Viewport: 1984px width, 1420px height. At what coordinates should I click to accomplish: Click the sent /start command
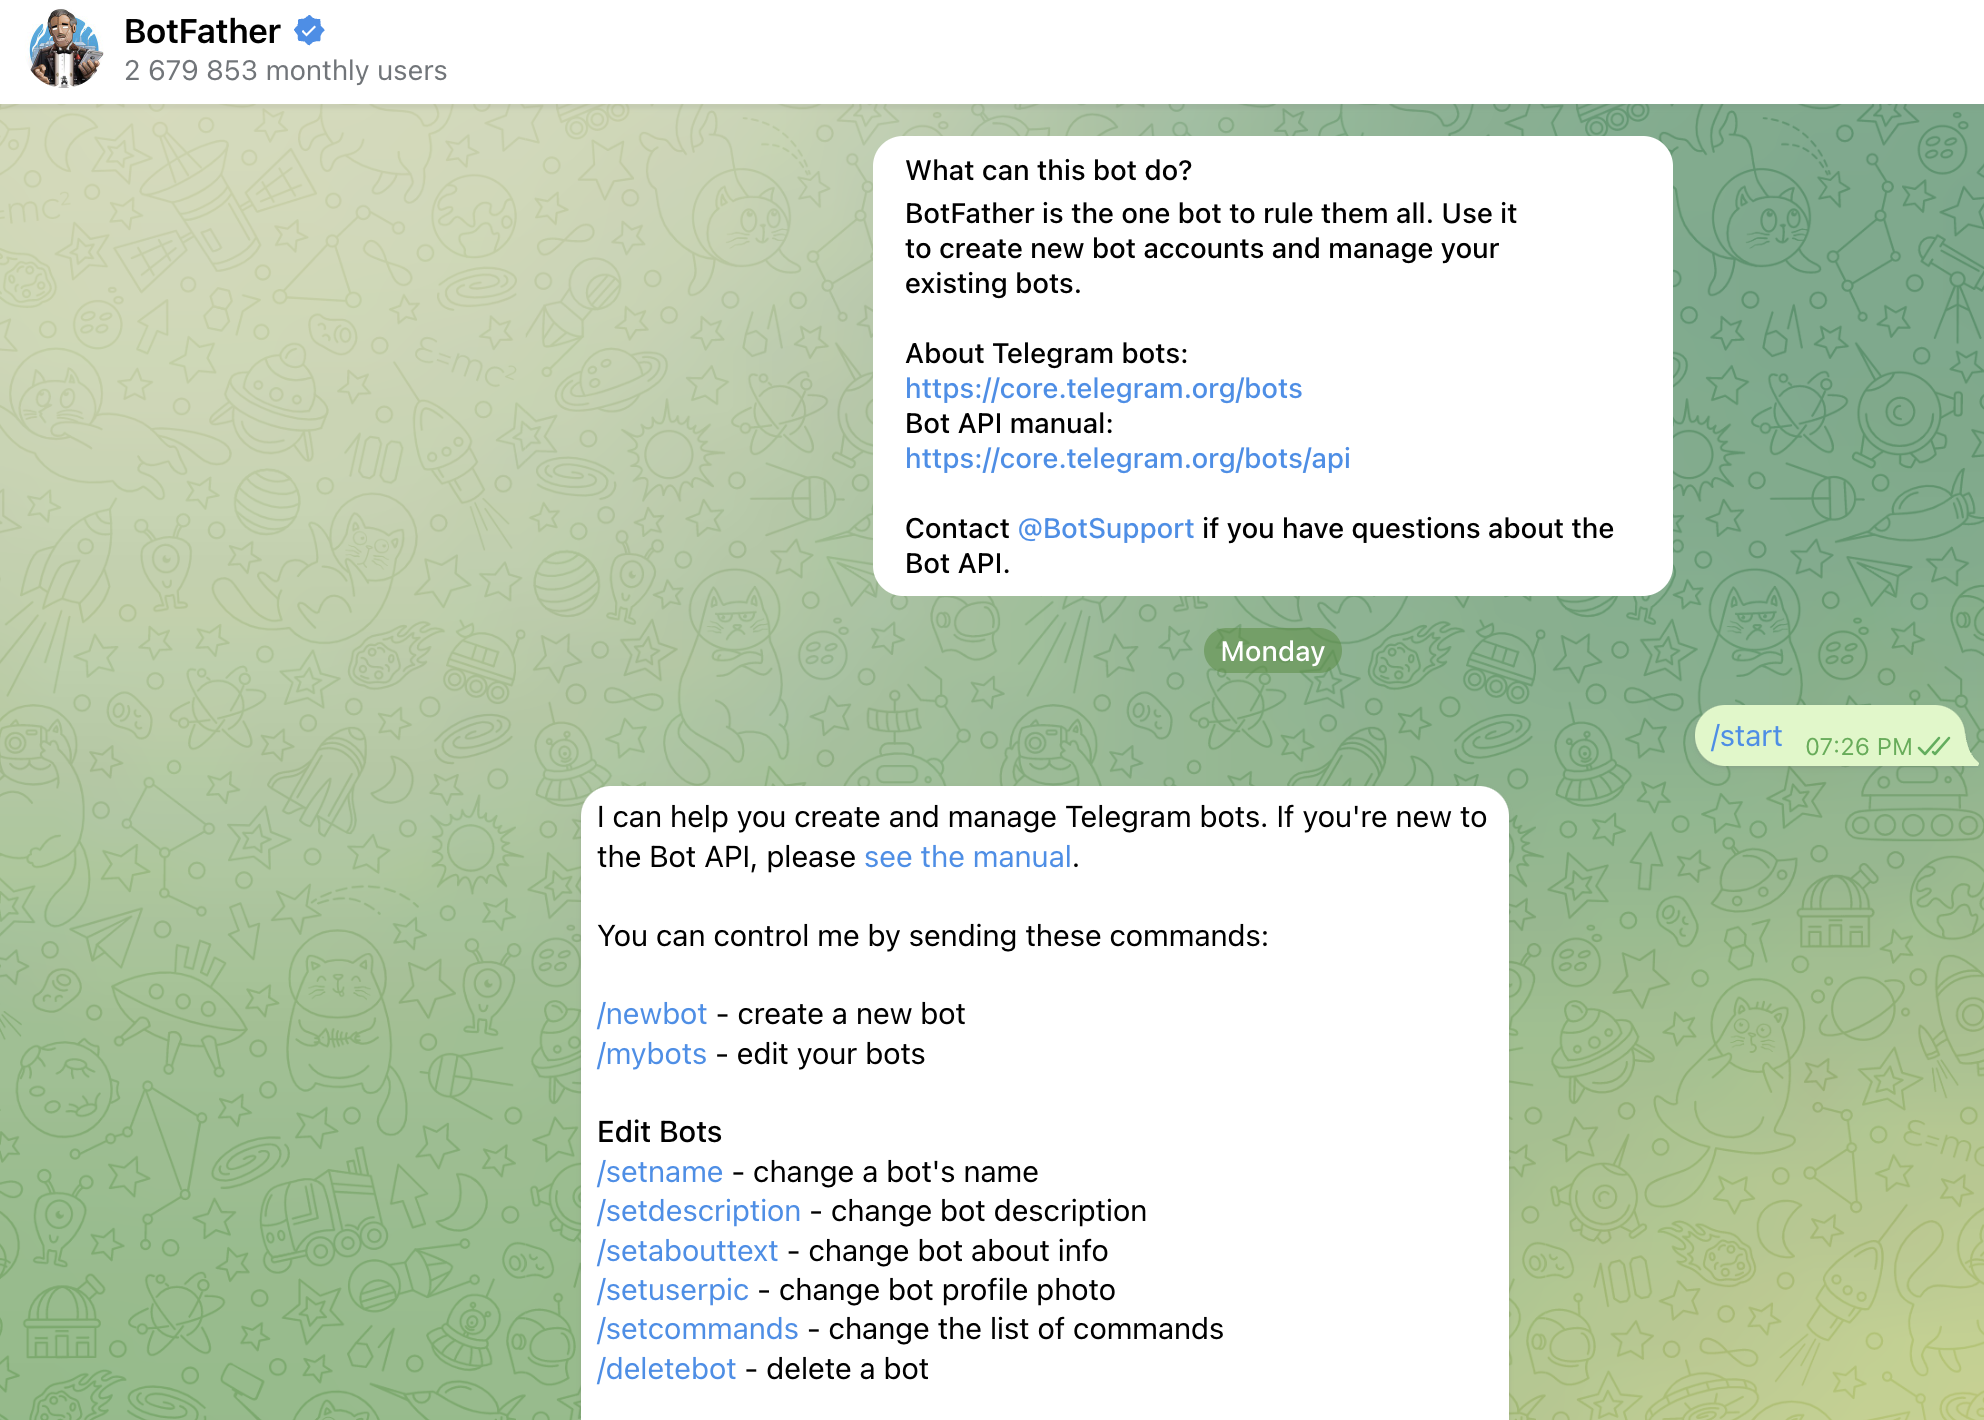coord(1746,736)
